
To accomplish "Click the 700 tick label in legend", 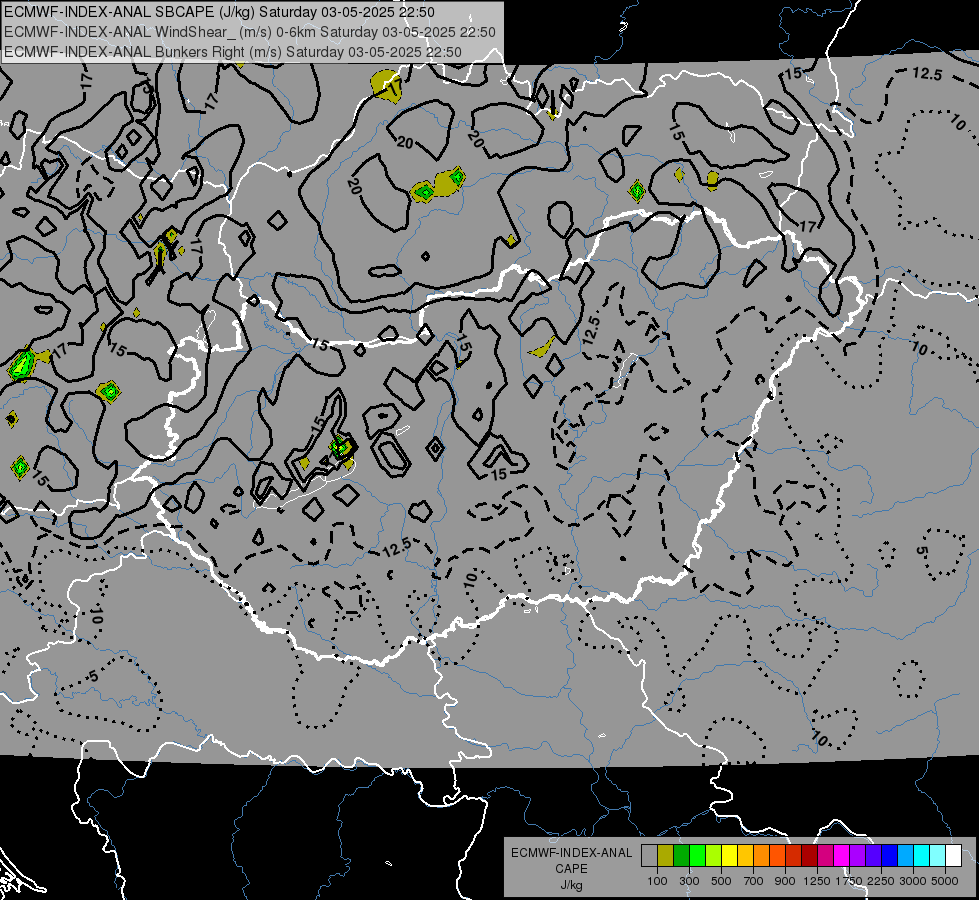I will [754, 881].
